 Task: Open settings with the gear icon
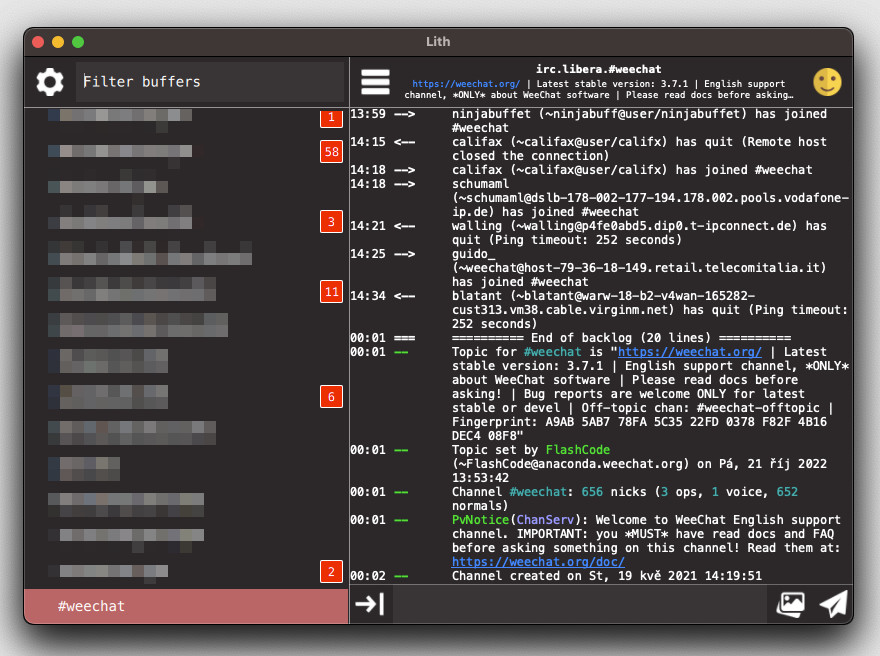point(50,82)
